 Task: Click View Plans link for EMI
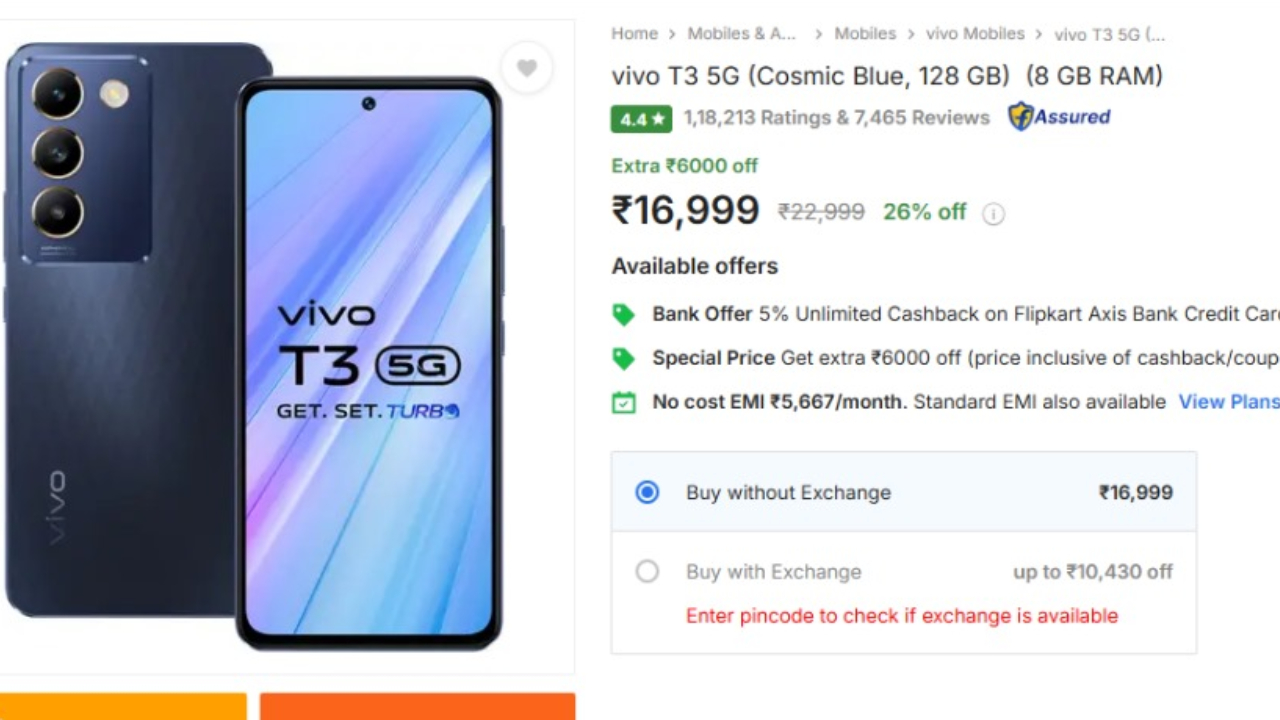point(1228,402)
